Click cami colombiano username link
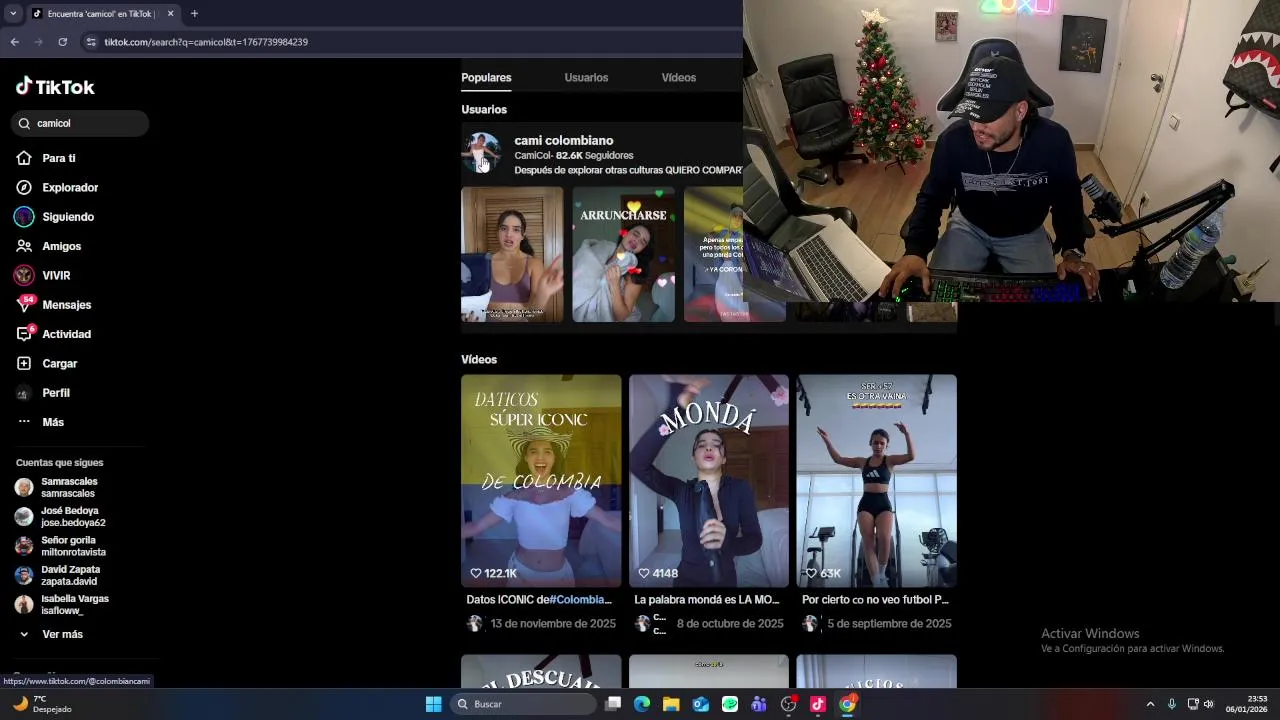 564,140
